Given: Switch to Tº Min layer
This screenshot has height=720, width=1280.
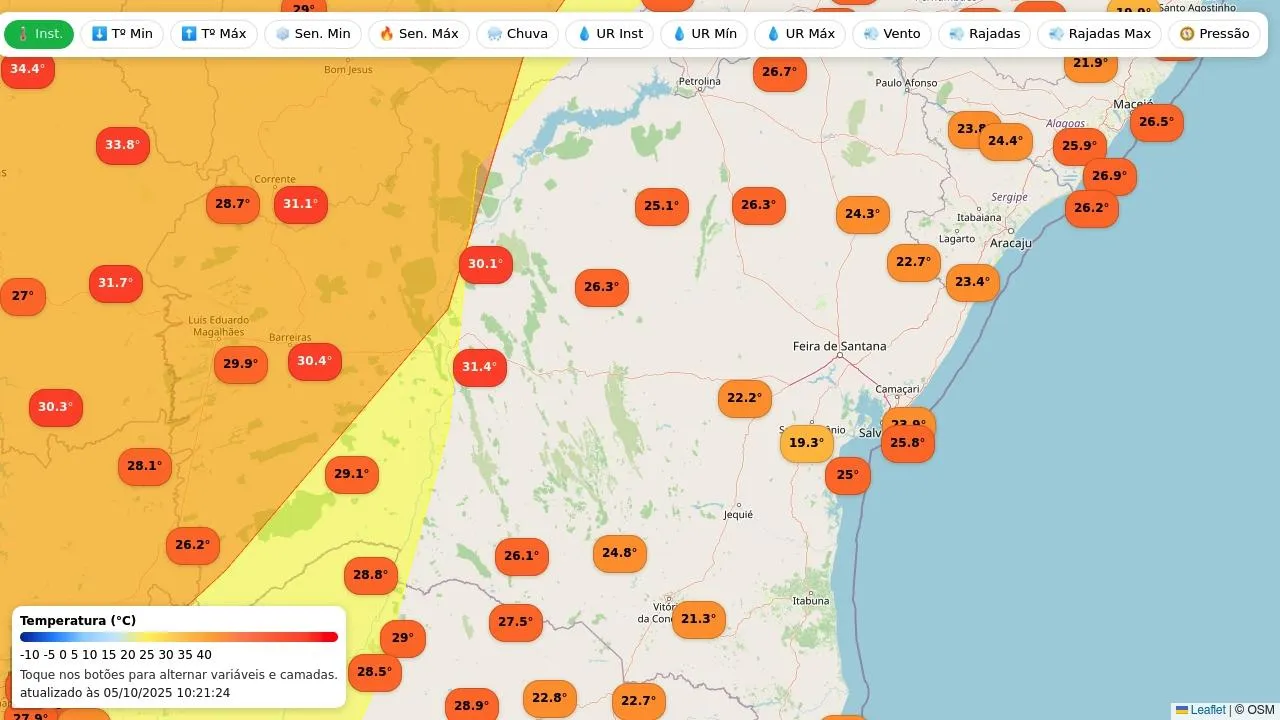Looking at the screenshot, I should 122,34.
